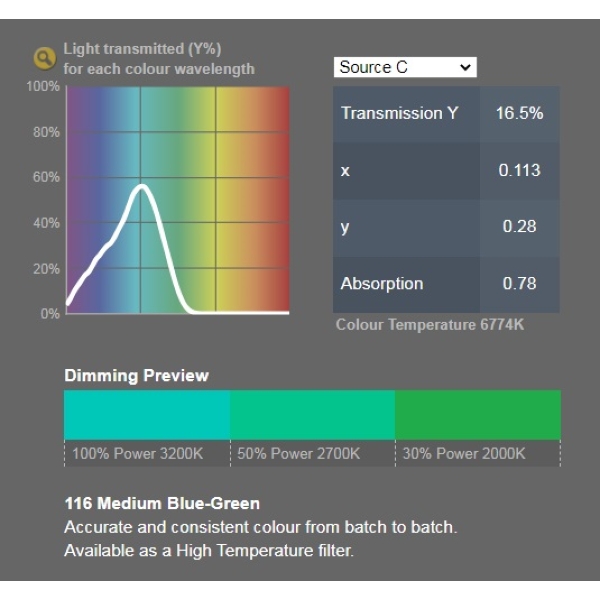The image size is (600, 600).
Task: Click the x value 0.113 cell
Action: [520, 170]
